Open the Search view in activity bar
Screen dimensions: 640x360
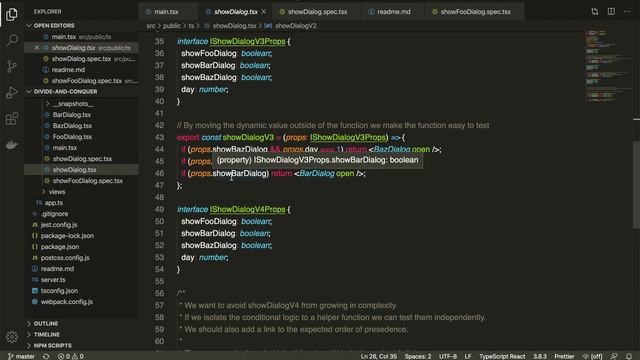tap(12, 40)
